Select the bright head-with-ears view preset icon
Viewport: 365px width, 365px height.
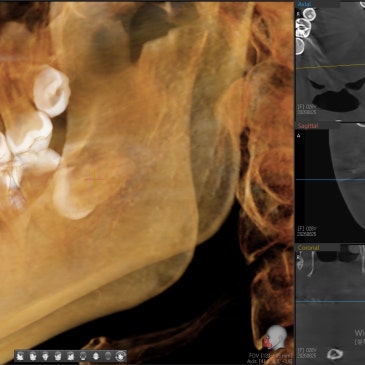pos(96,356)
